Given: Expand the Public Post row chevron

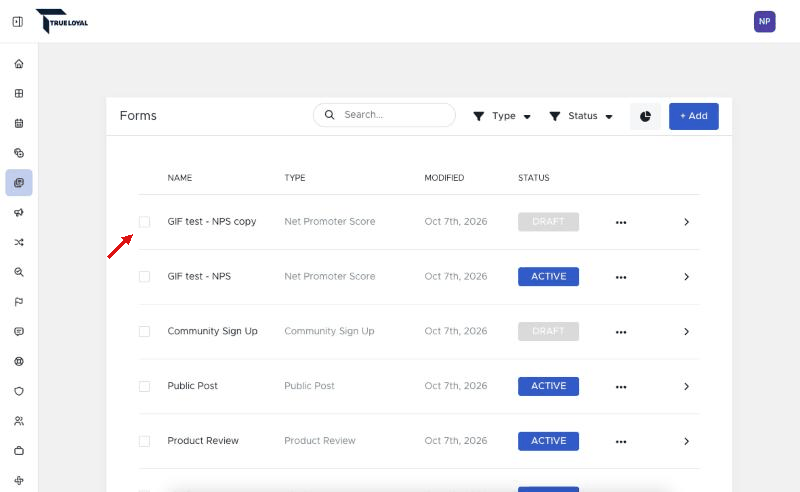Looking at the screenshot, I should [x=686, y=386].
